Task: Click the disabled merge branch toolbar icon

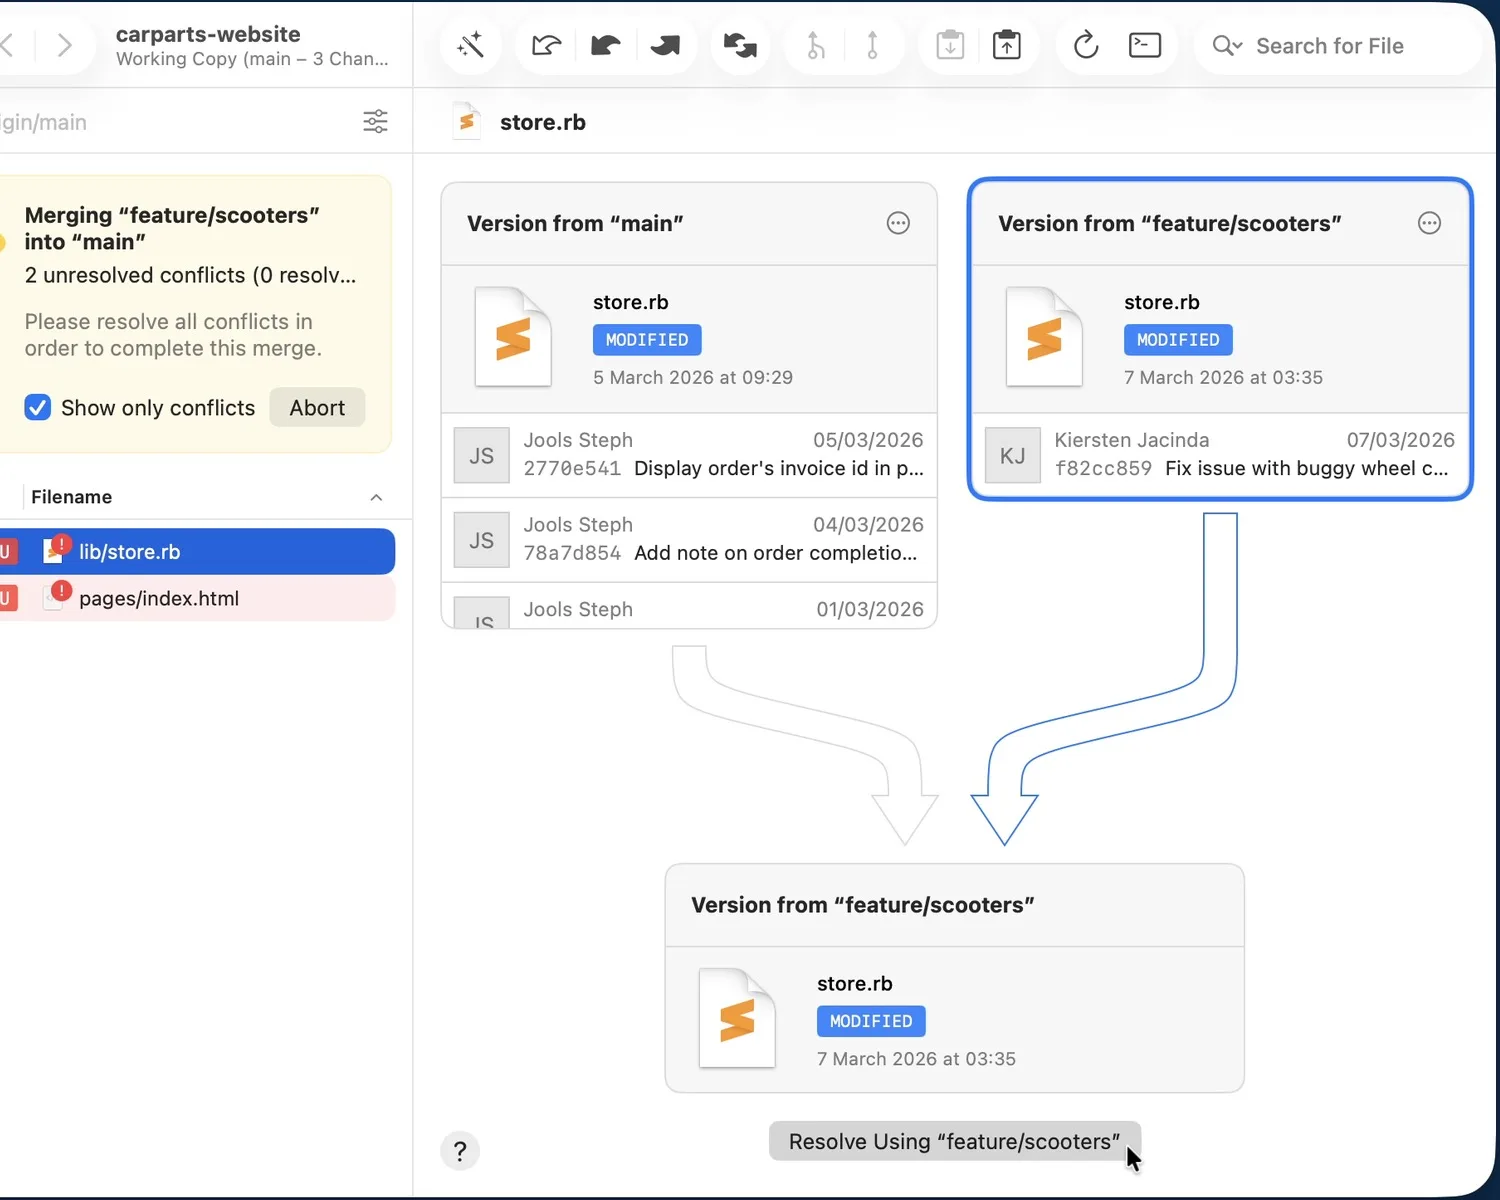Action: [816, 45]
